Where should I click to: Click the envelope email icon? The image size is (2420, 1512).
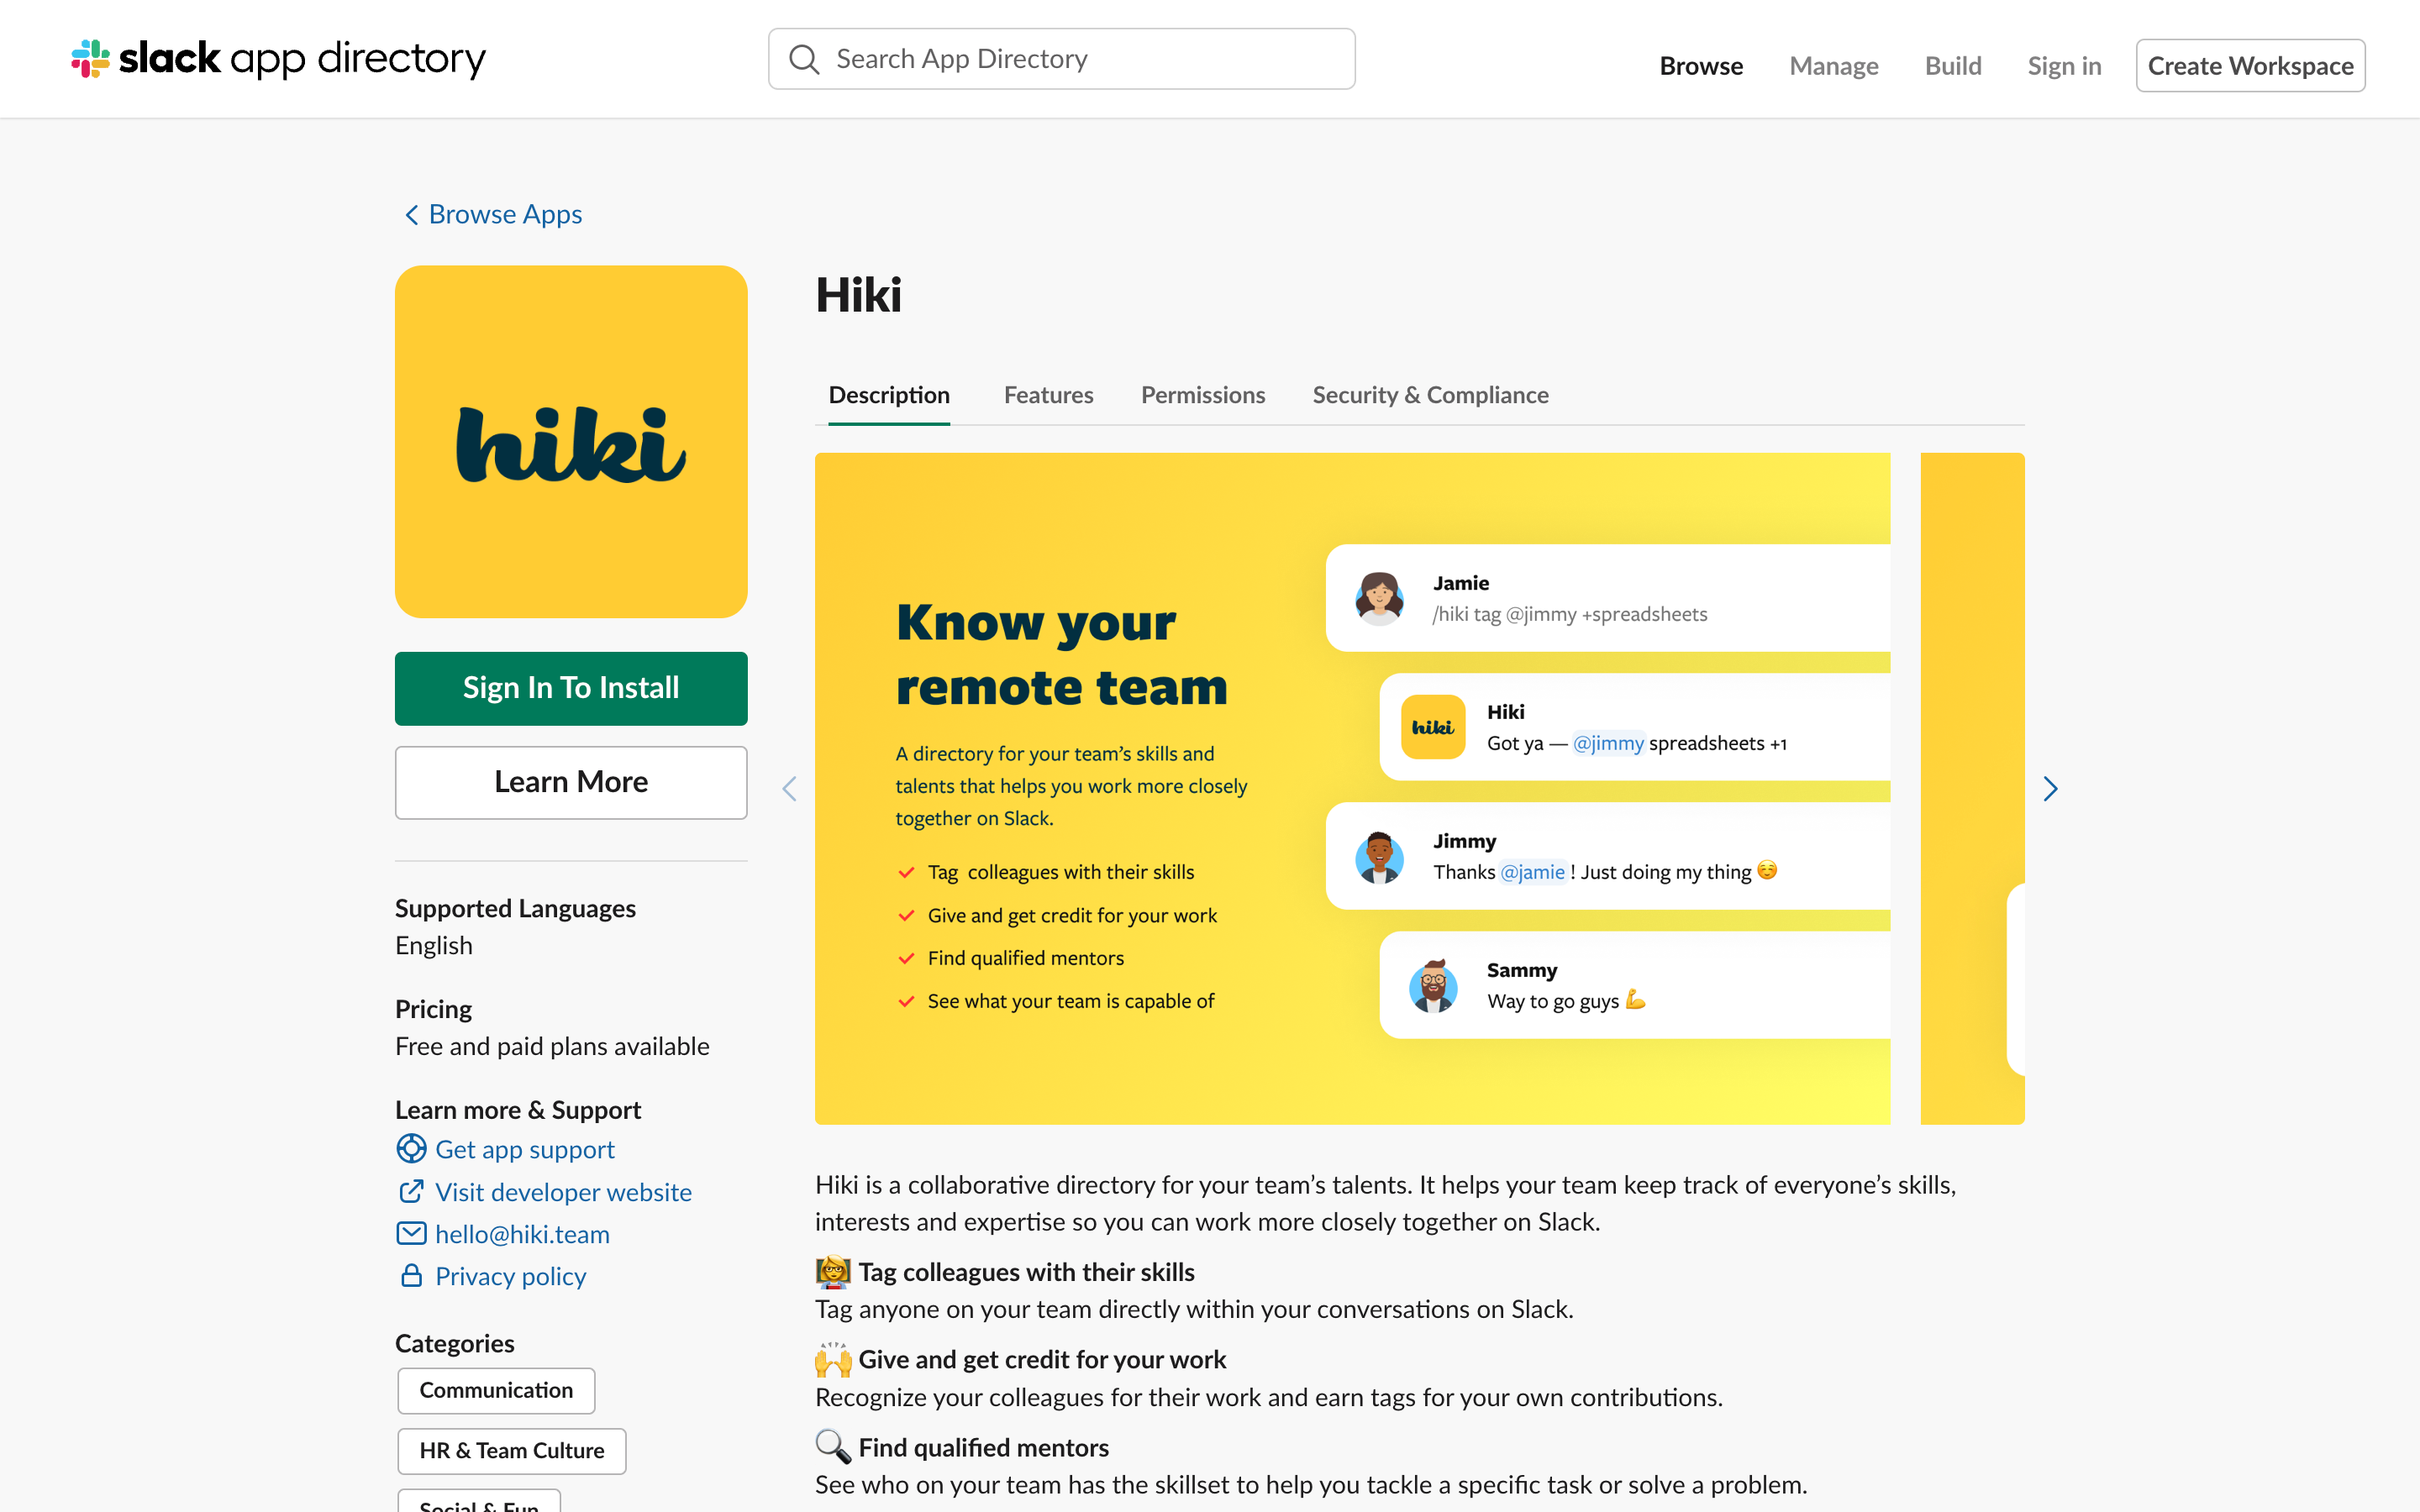411,1233
